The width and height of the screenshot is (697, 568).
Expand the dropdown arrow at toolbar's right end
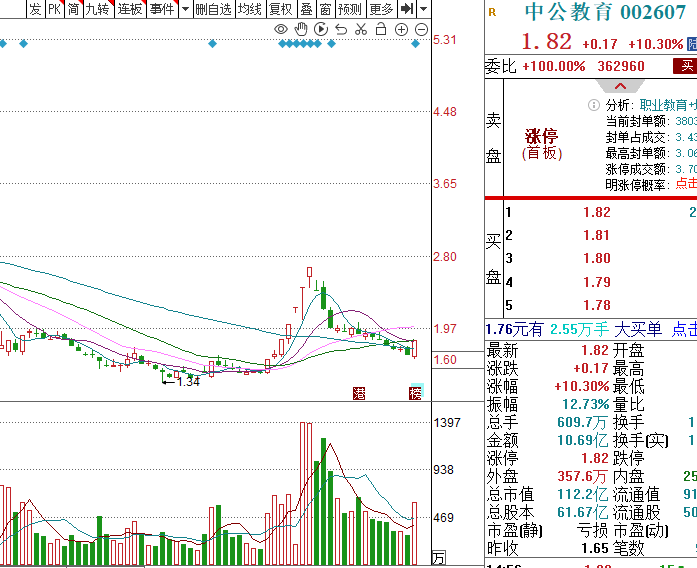pyautogui.click(x=424, y=9)
